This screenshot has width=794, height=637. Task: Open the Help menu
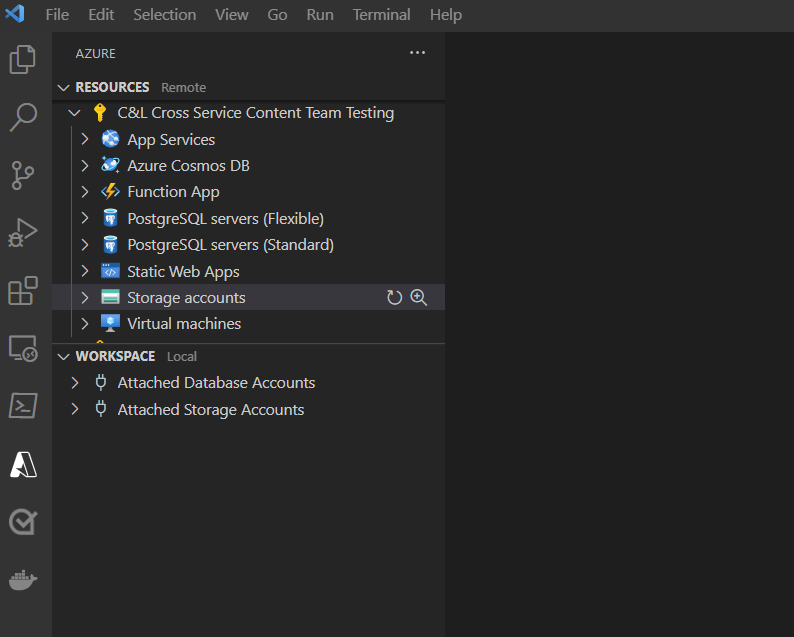pyautogui.click(x=446, y=15)
